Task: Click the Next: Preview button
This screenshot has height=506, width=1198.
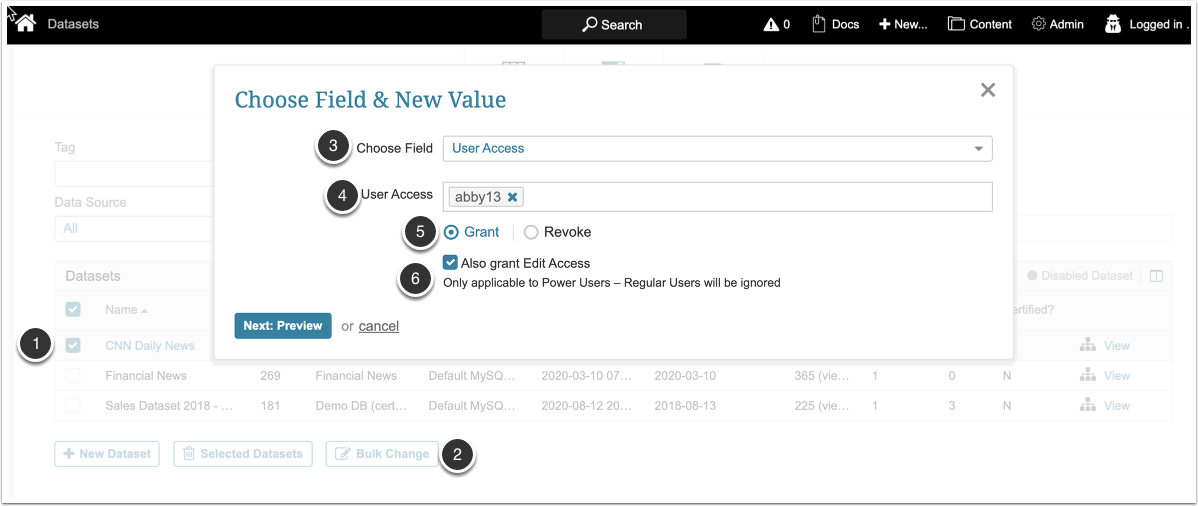Action: tap(283, 326)
